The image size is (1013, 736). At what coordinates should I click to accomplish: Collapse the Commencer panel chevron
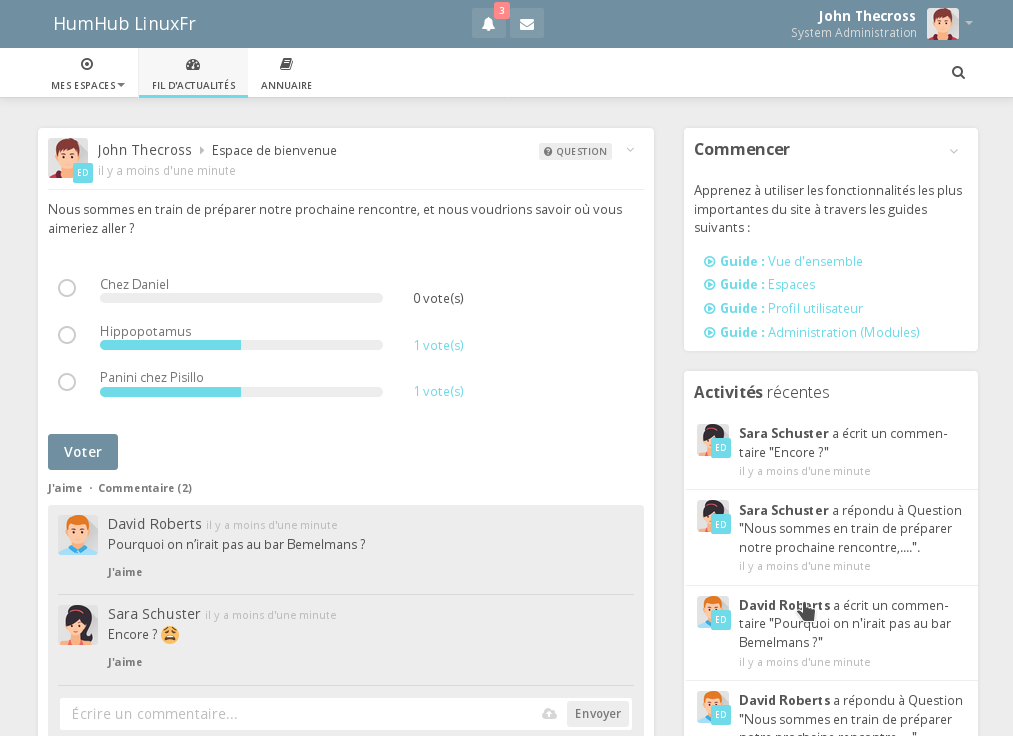pyautogui.click(x=954, y=151)
